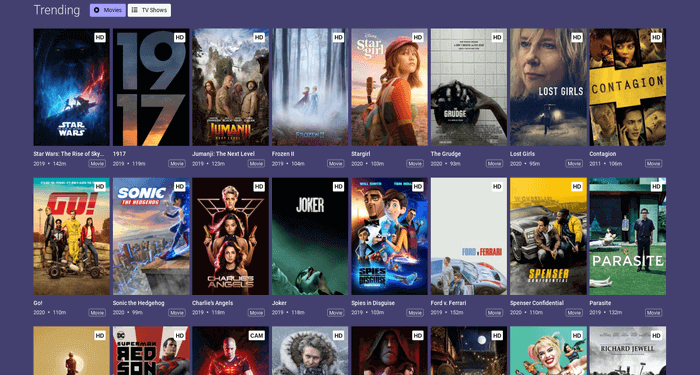The height and width of the screenshot is (375, 700).
Task: Open the Star Wars poster thumbnail
Action: click(x=71, y=87)
